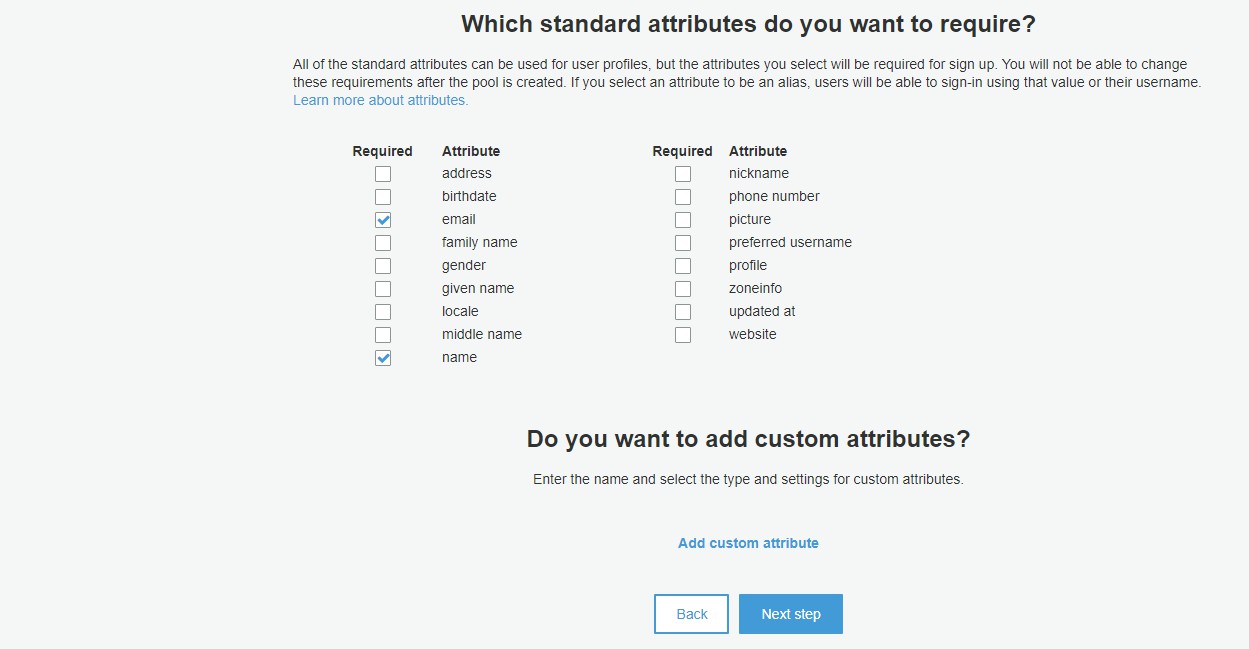
Task: Mark profile as required
Action: [683, 266]
